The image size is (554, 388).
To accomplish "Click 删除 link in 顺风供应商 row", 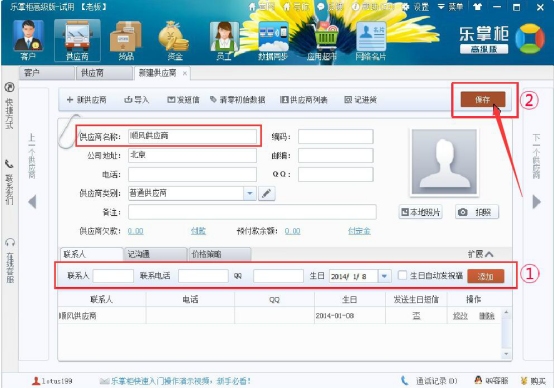I will point(487,316).
